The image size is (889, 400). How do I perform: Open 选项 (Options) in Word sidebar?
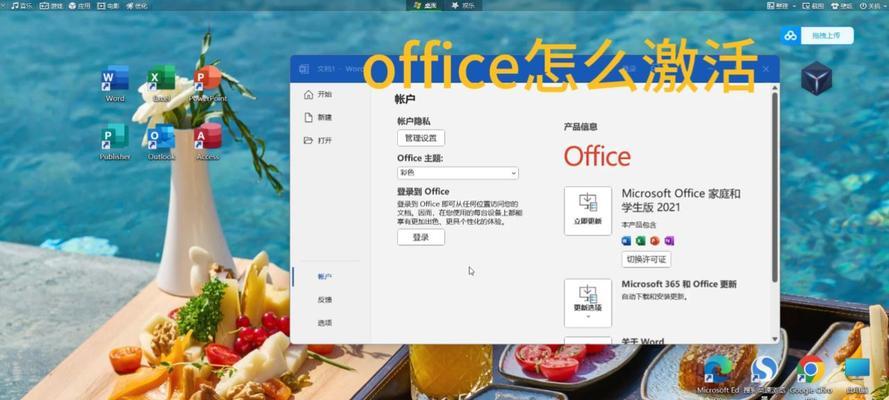pyautogui.click(x=325, y=323)
